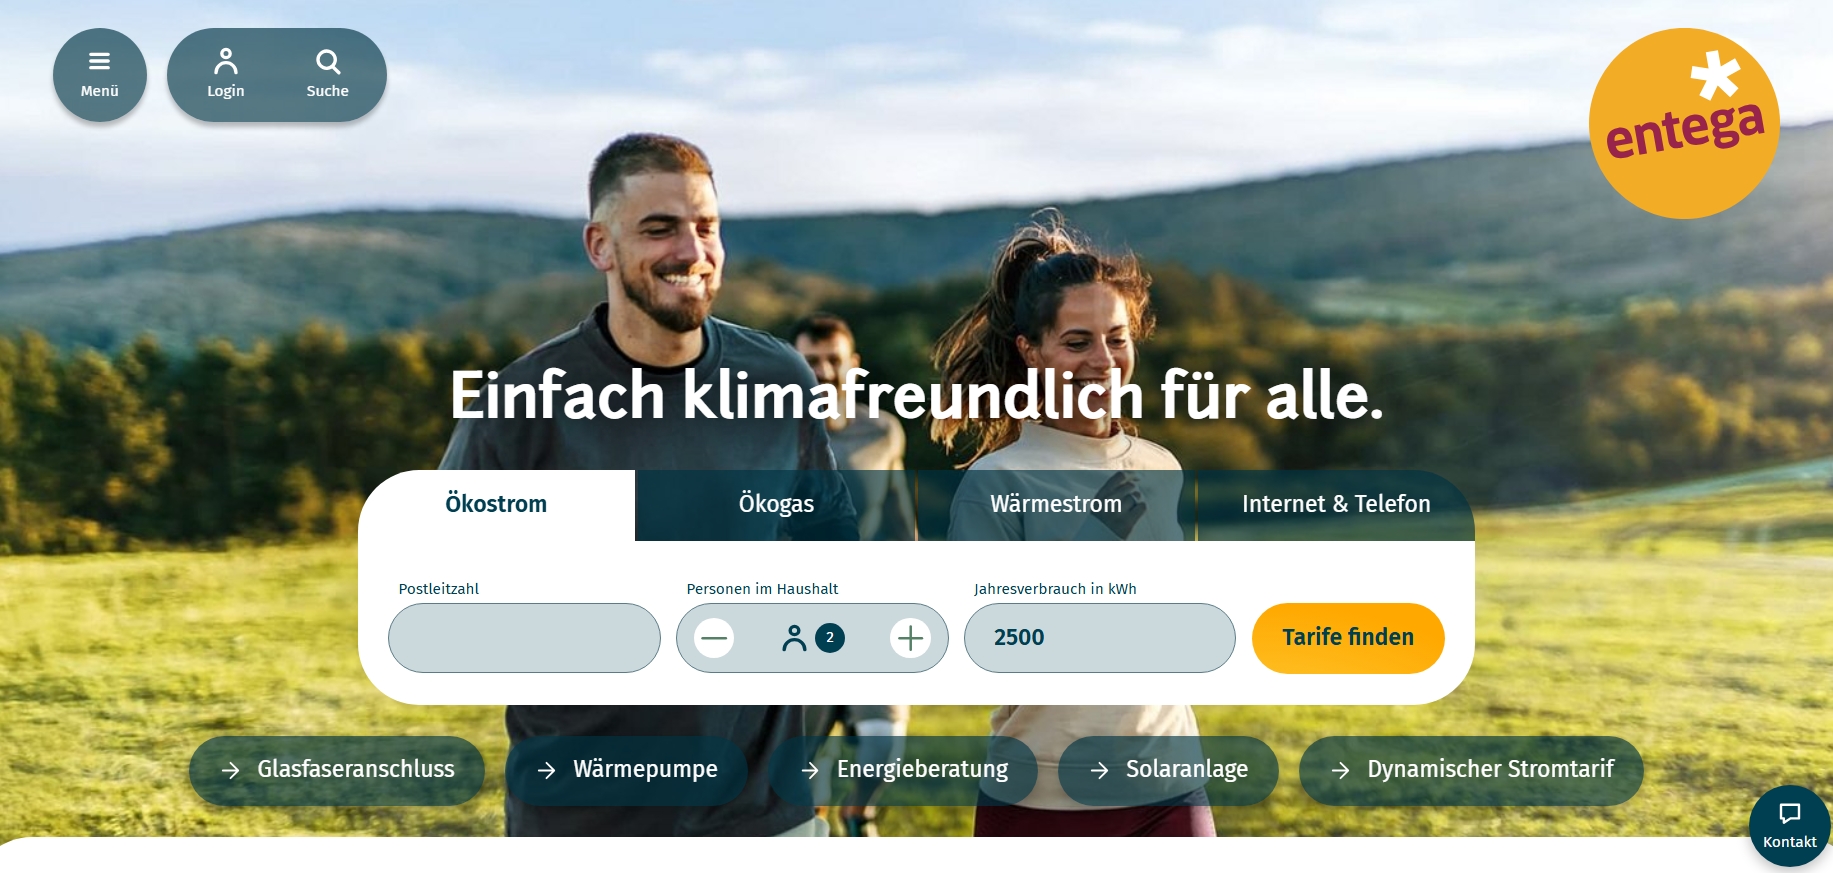This screenshot has height=873, width=1833.
Task: Switch to the Ökogas tab
Action: [776, 505]
